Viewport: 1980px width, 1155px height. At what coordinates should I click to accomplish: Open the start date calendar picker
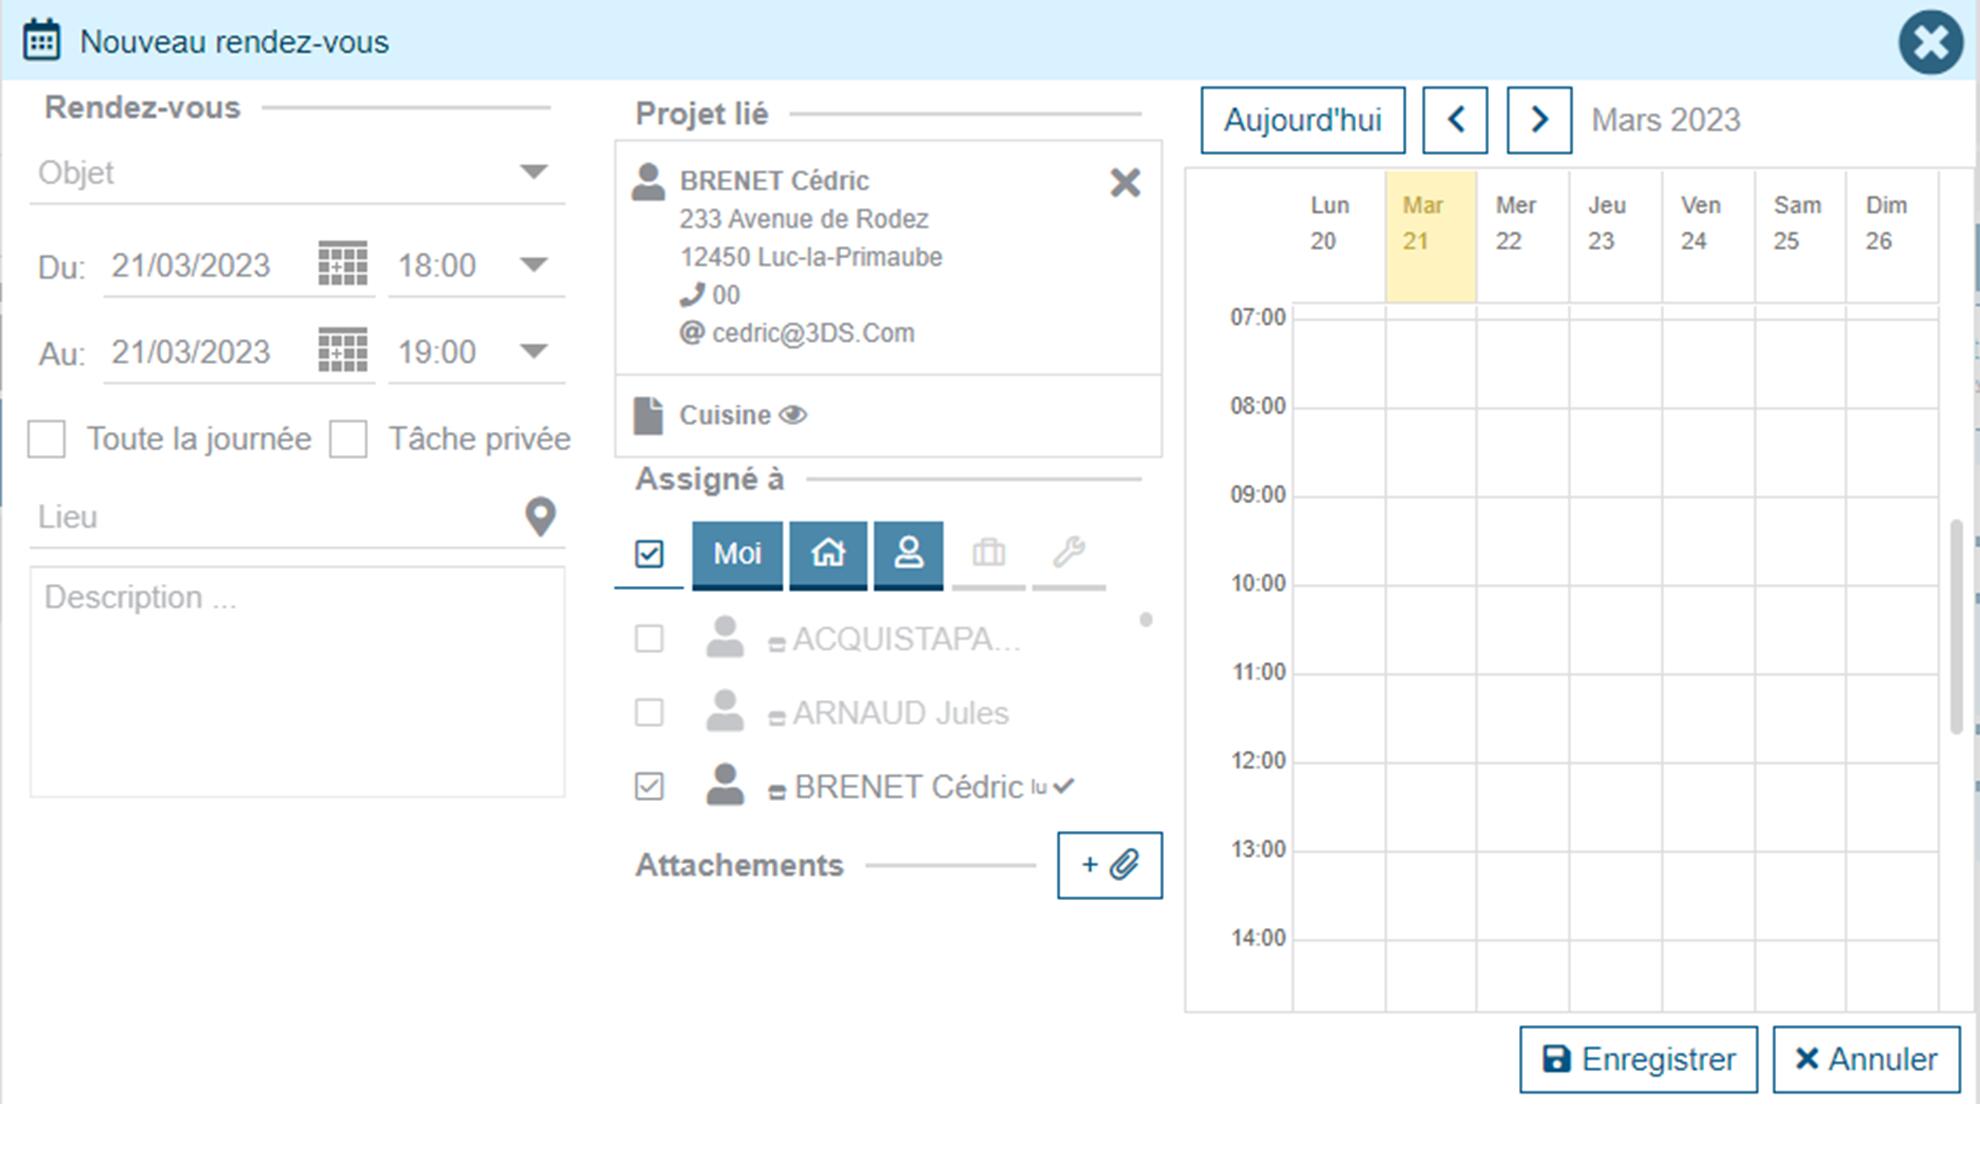click(x=342, y=264)
